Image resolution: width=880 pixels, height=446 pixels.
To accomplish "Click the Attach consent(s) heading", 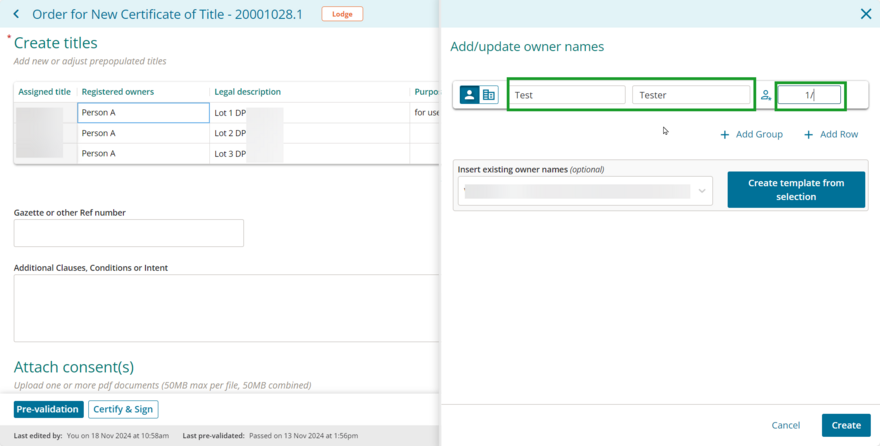I will pos(74,367).
